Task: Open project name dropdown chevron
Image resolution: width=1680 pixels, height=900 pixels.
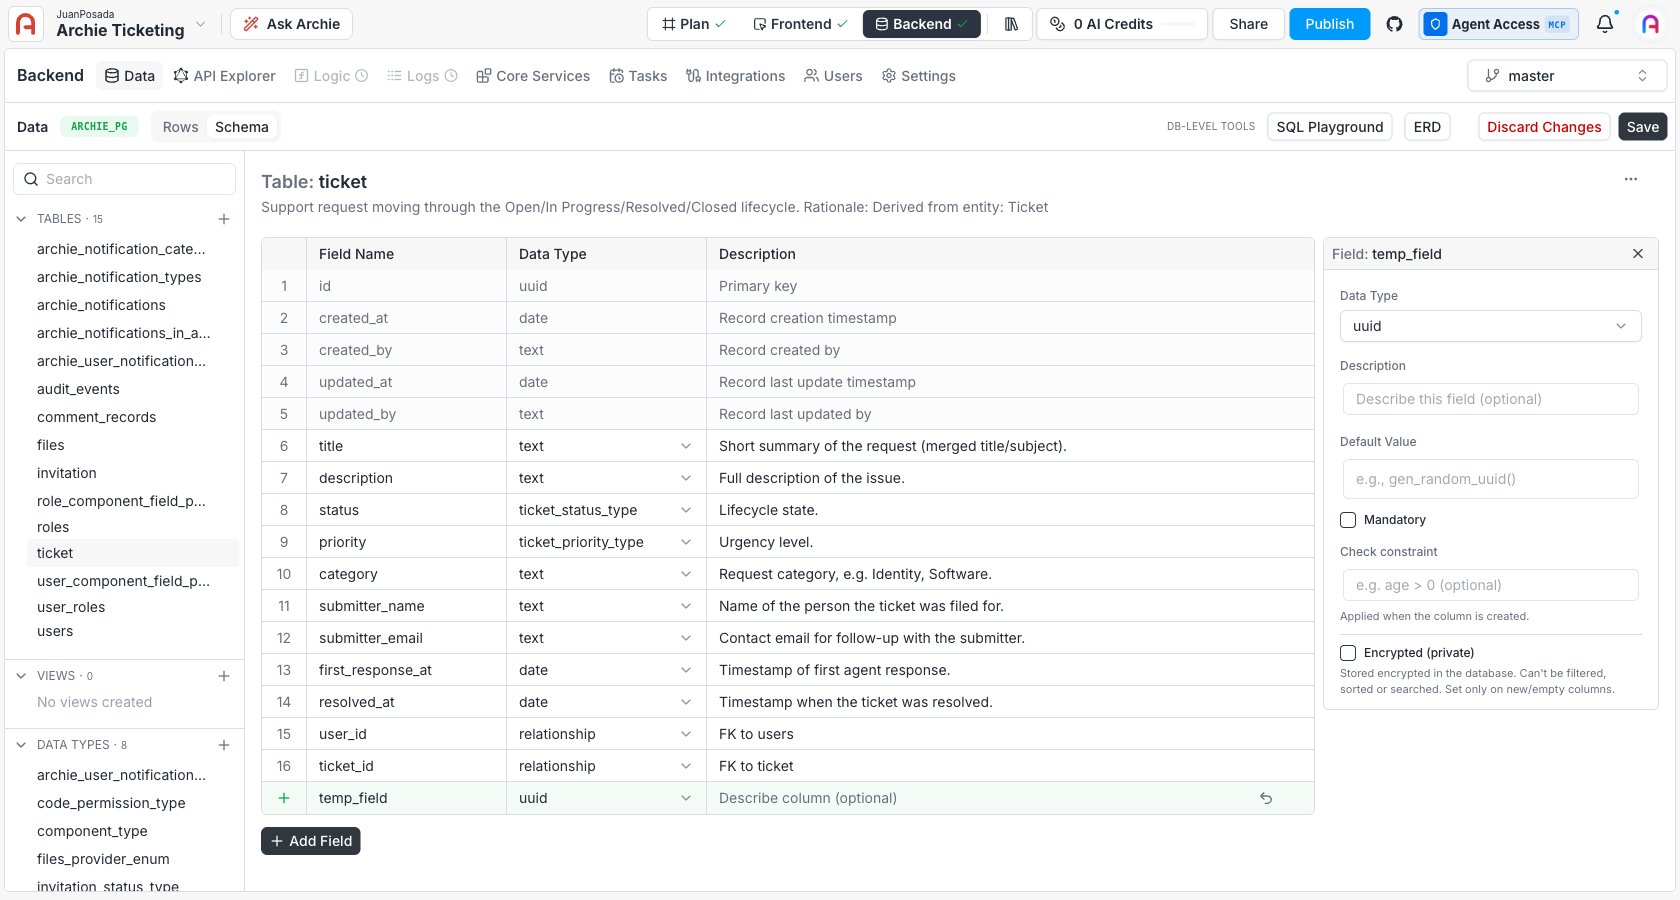Action: (x=200, y=24)
